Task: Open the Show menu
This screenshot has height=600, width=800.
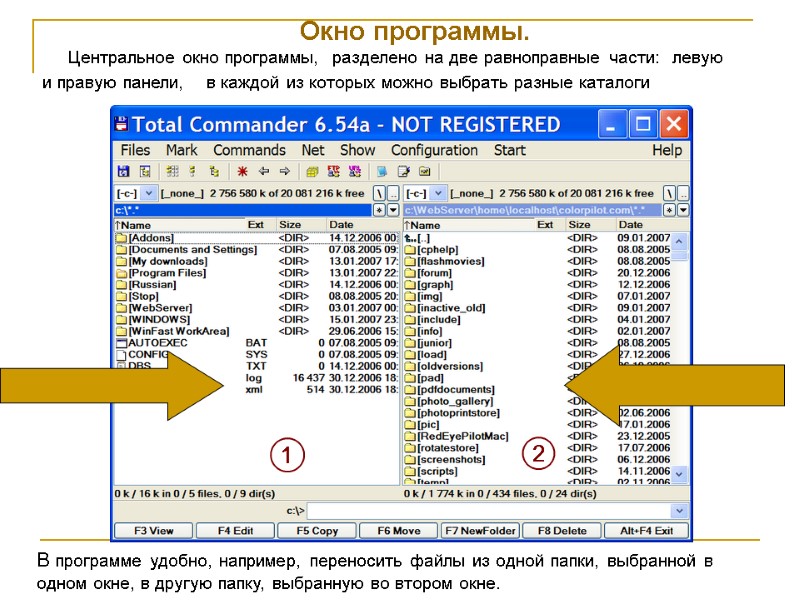Action: point(358,150)
